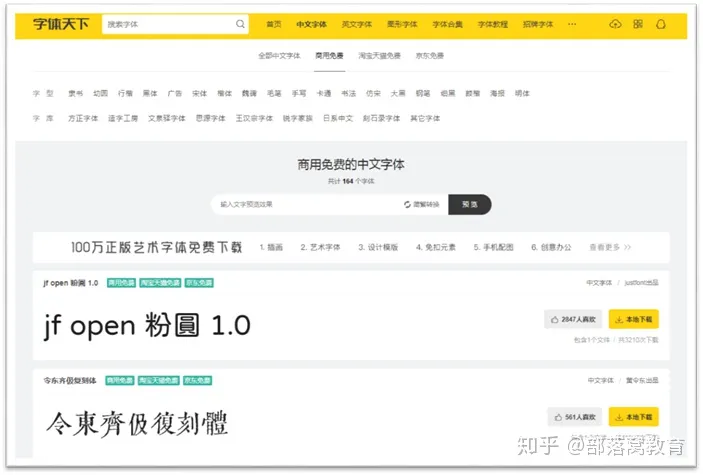Filter by 大黑 font type

point(398,93)
